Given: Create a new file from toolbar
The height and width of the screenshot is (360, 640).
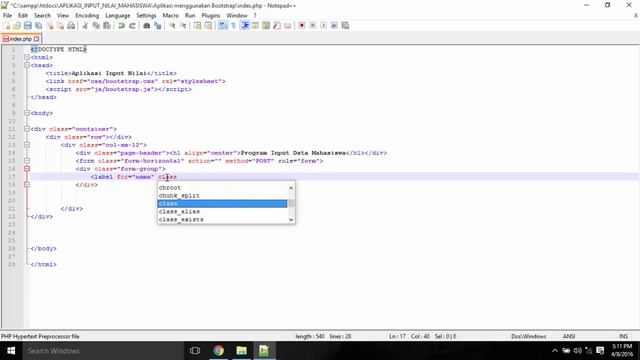Looking at the screenshot, I should 7,26.
